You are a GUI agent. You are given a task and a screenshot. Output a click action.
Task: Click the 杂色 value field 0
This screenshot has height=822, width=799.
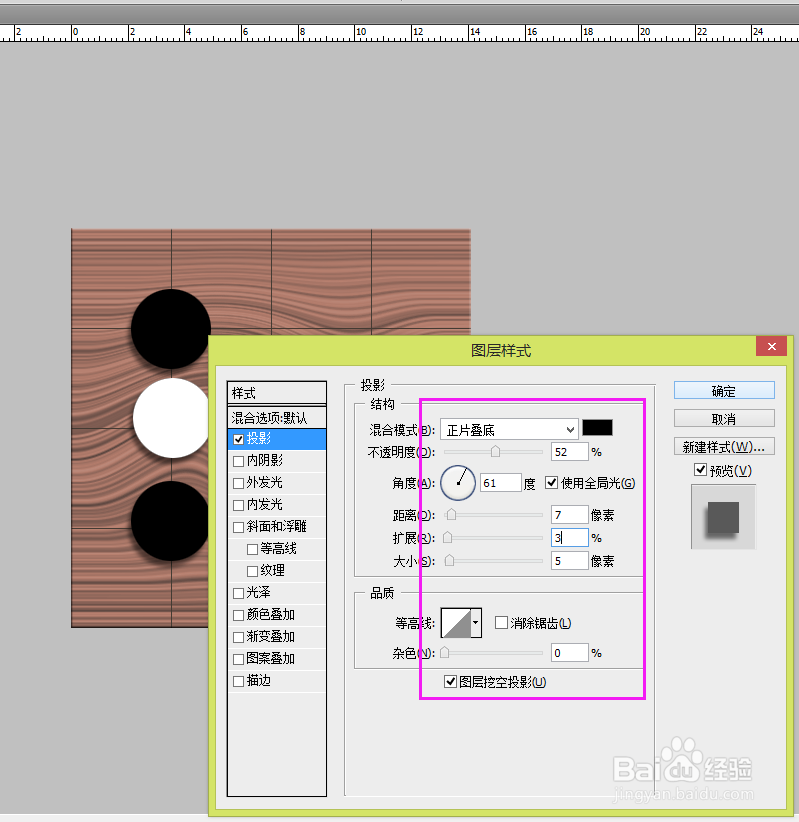click(569, 653)
